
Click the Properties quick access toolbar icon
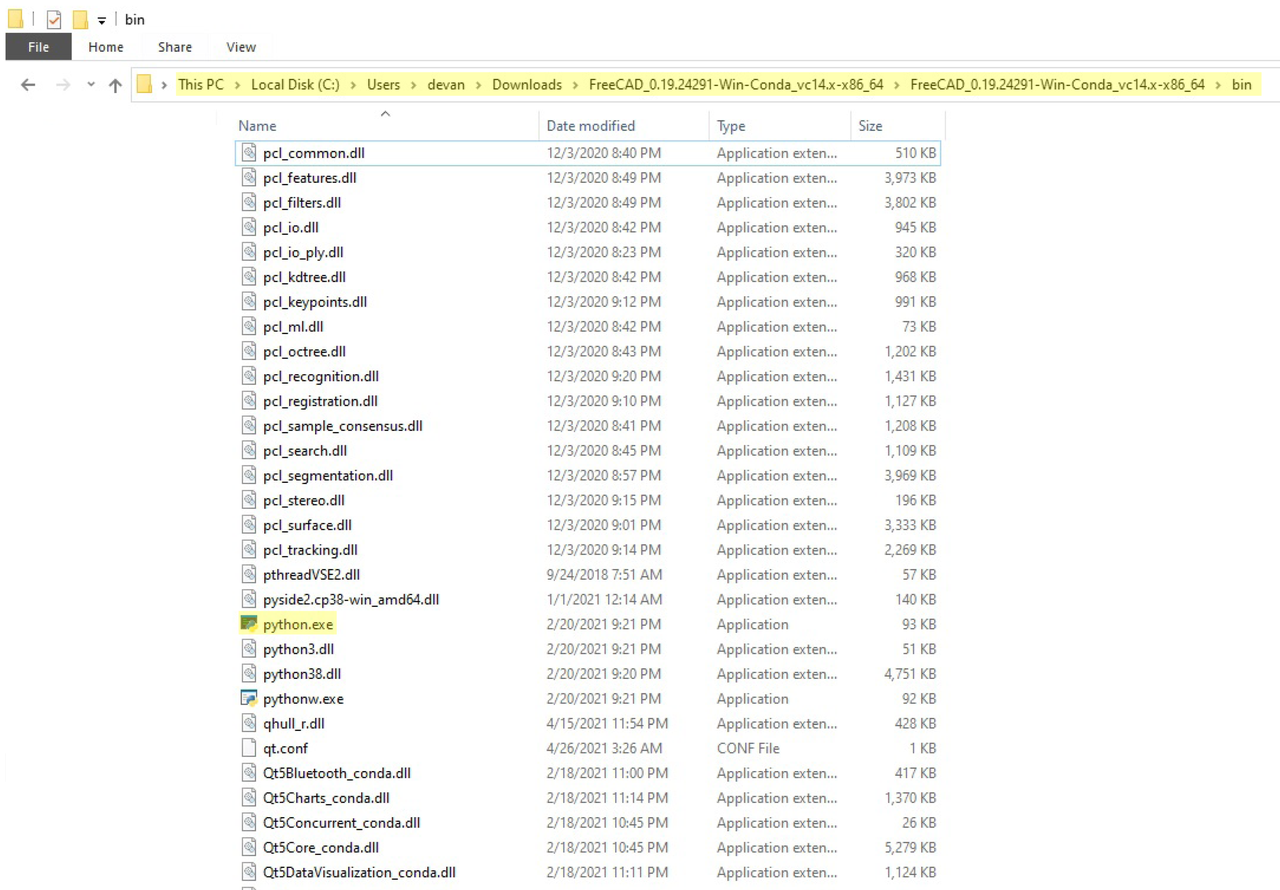click(54, 19)
